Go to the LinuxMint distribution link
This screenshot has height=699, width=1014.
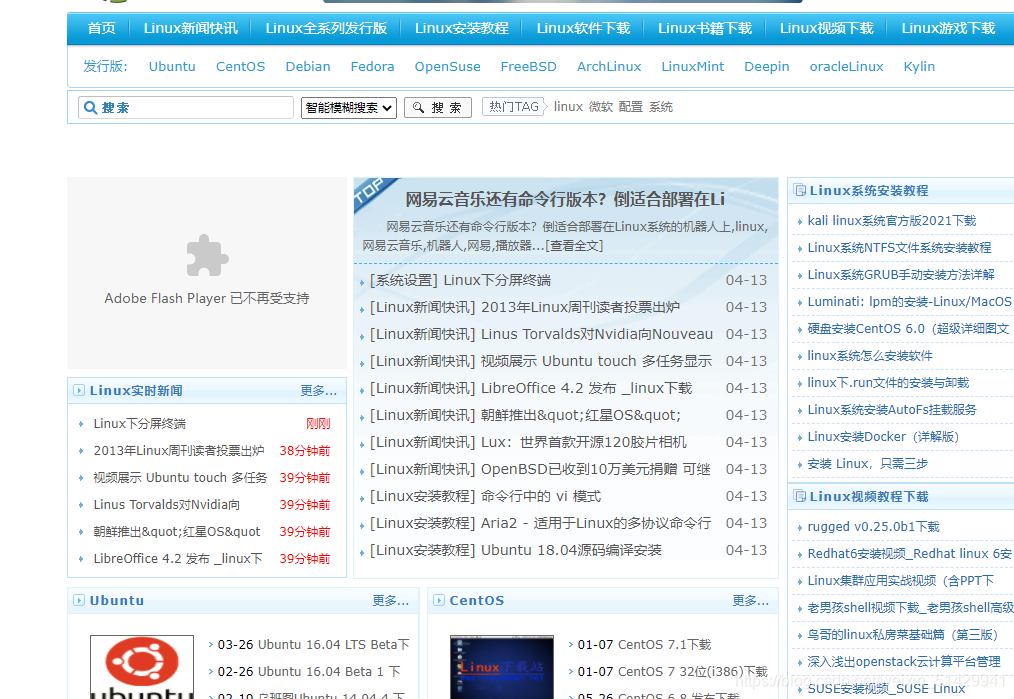[x=693, y=67]
